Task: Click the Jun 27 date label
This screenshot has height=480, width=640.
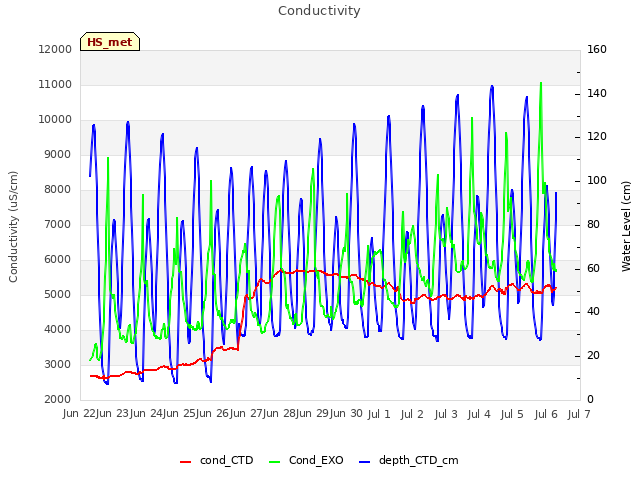Action: [x=247, y=414]
